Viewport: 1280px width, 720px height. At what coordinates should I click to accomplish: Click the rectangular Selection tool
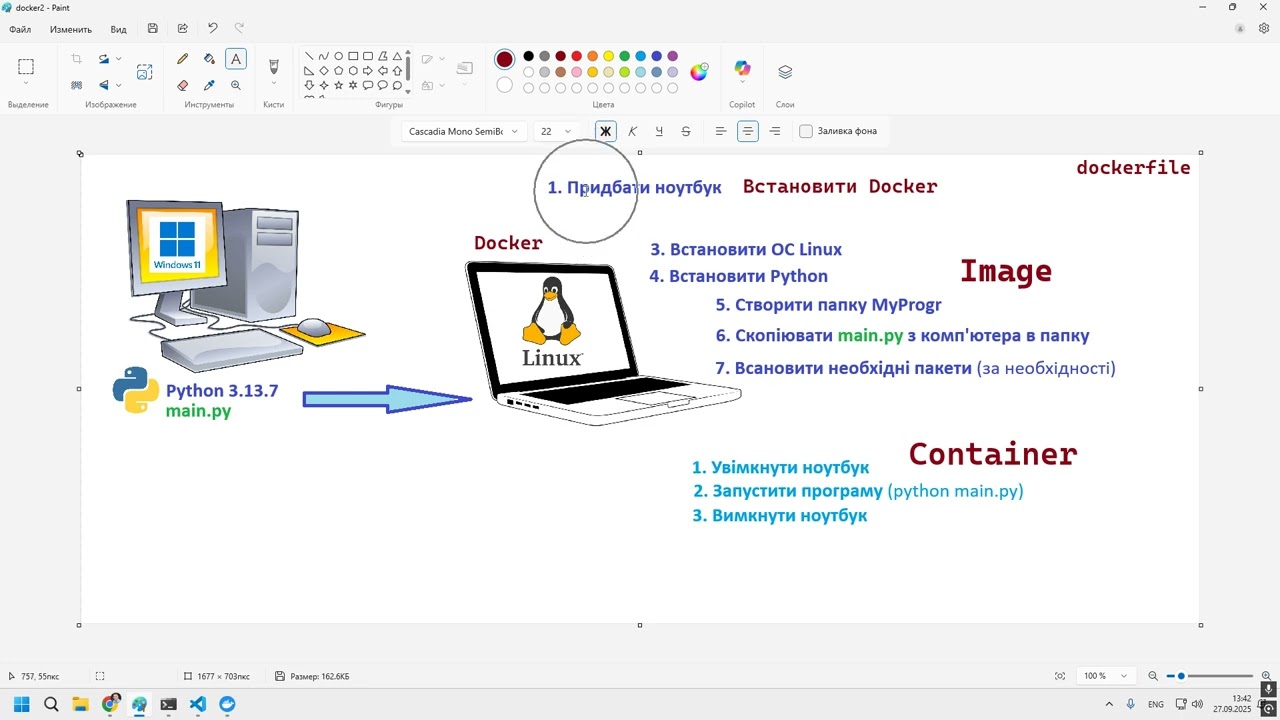click(26, 67)
